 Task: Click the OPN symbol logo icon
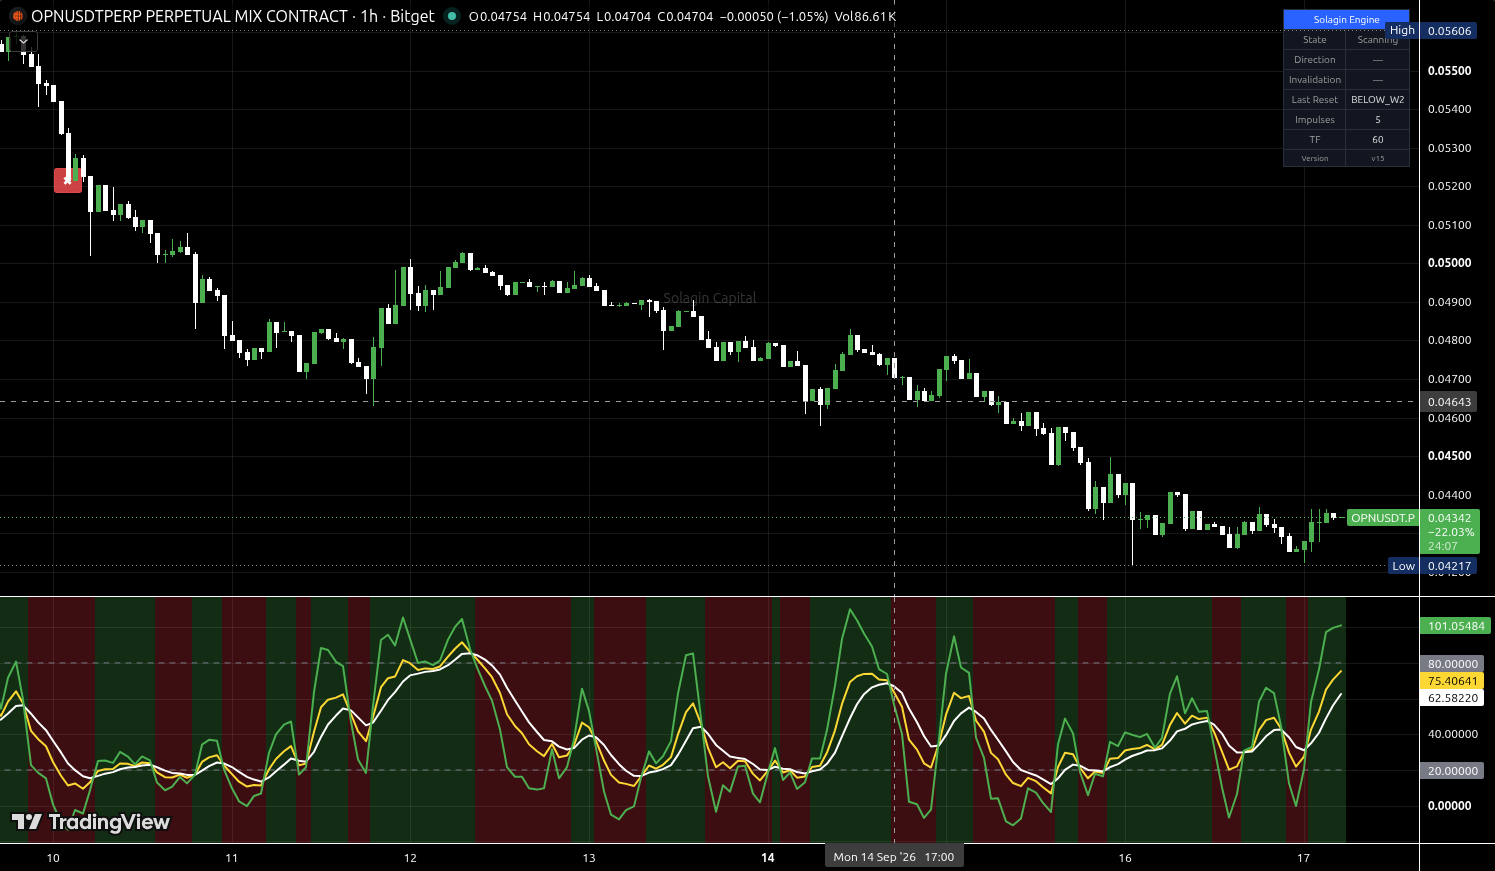click(x=17, y=16)
